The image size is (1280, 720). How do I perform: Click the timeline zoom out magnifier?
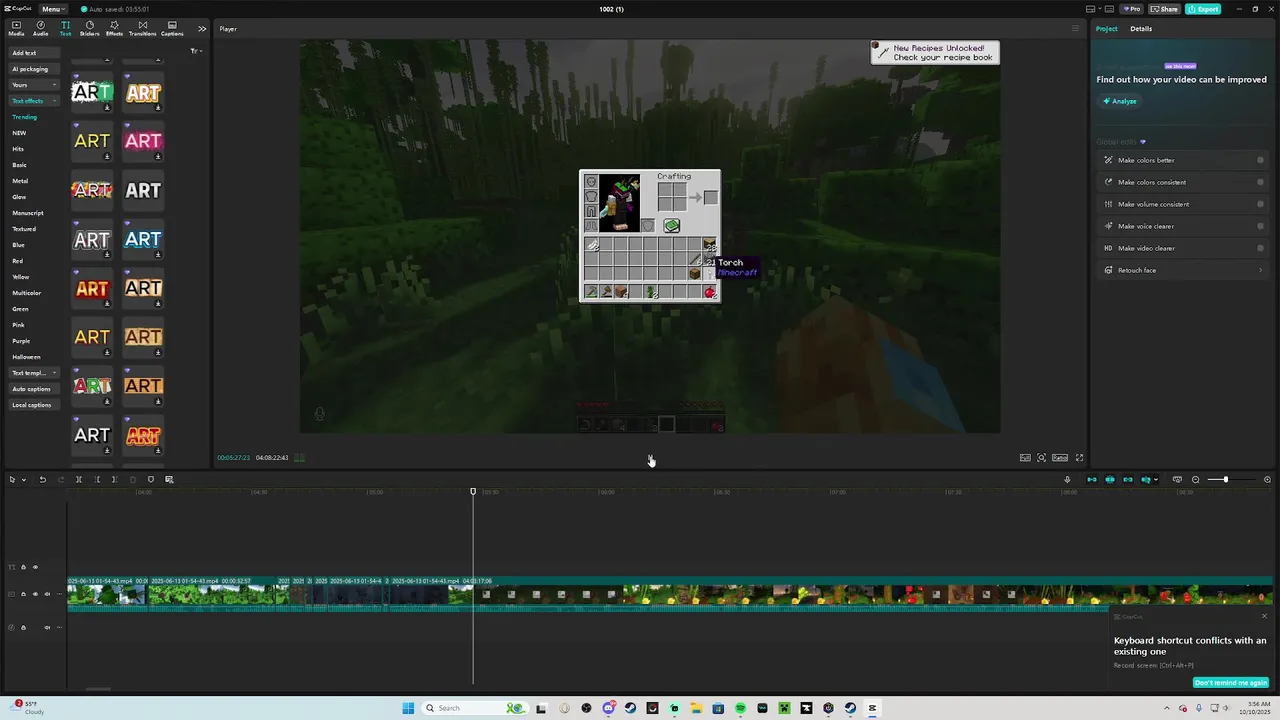click(1195, 480)
